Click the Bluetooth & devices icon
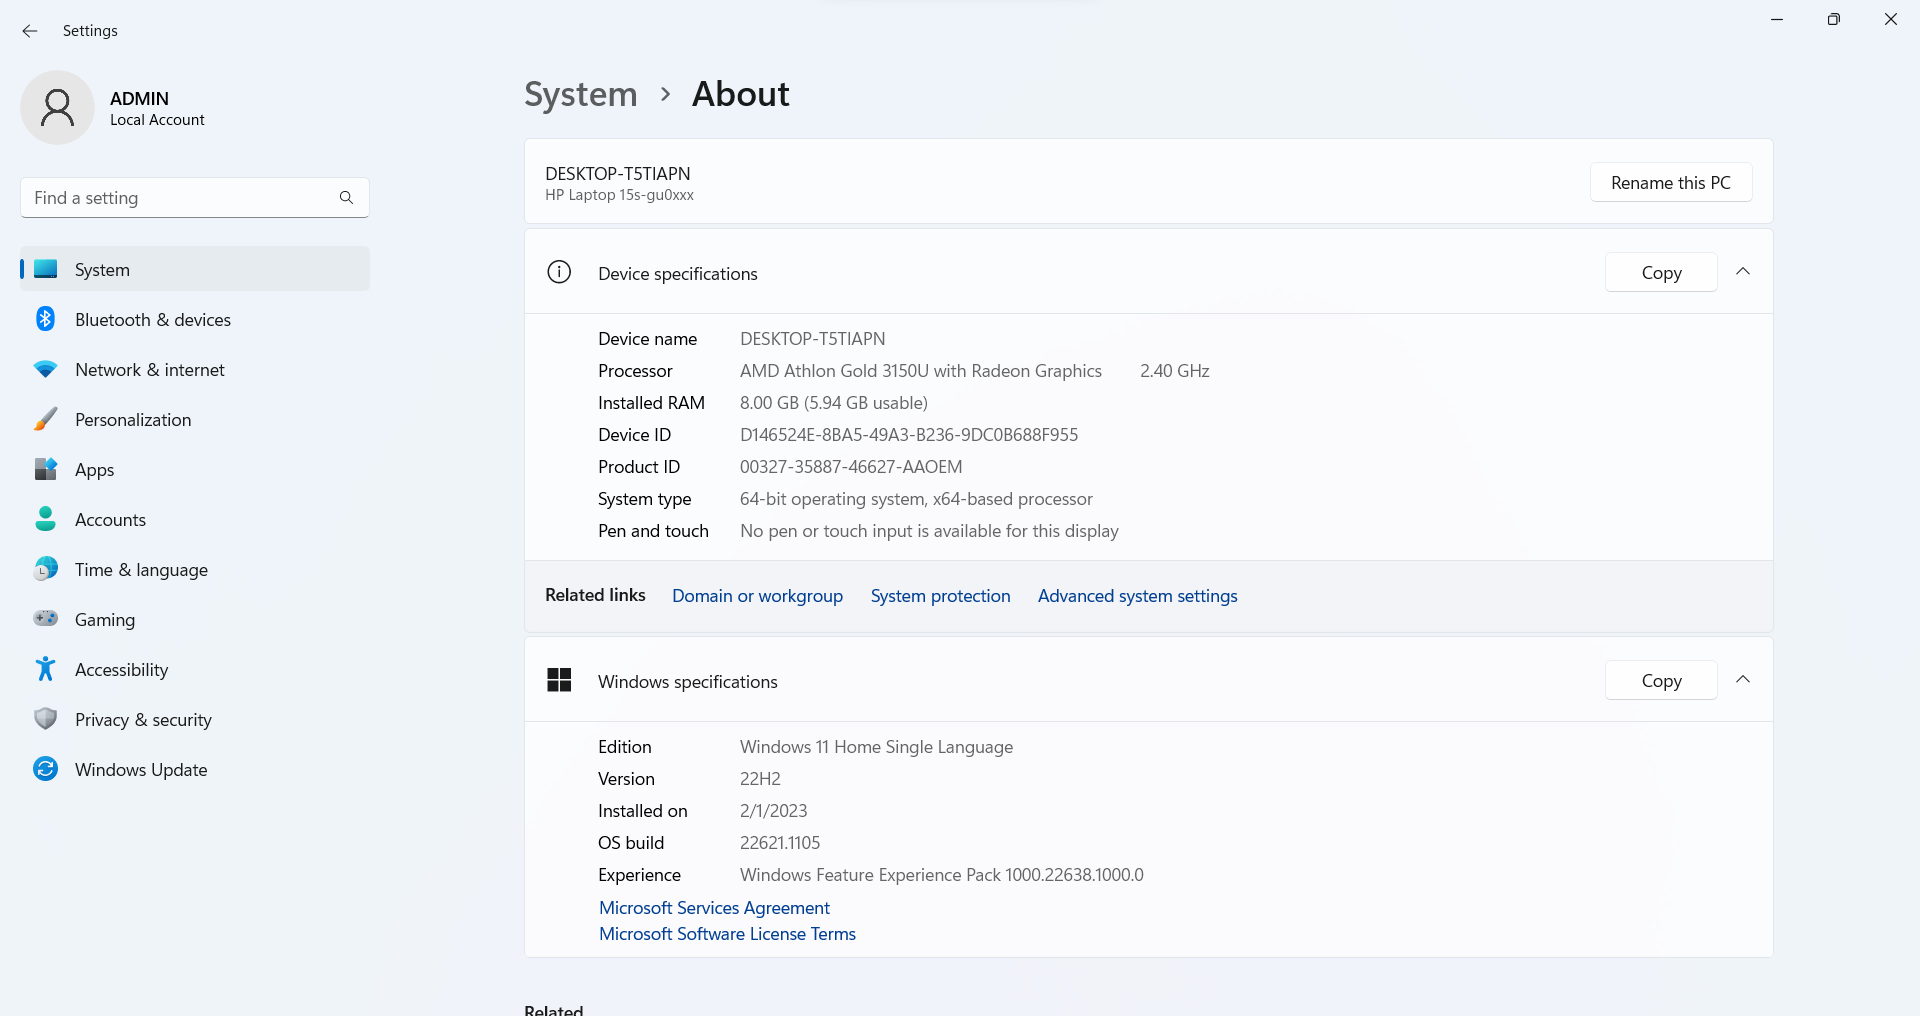 (45, 319)
